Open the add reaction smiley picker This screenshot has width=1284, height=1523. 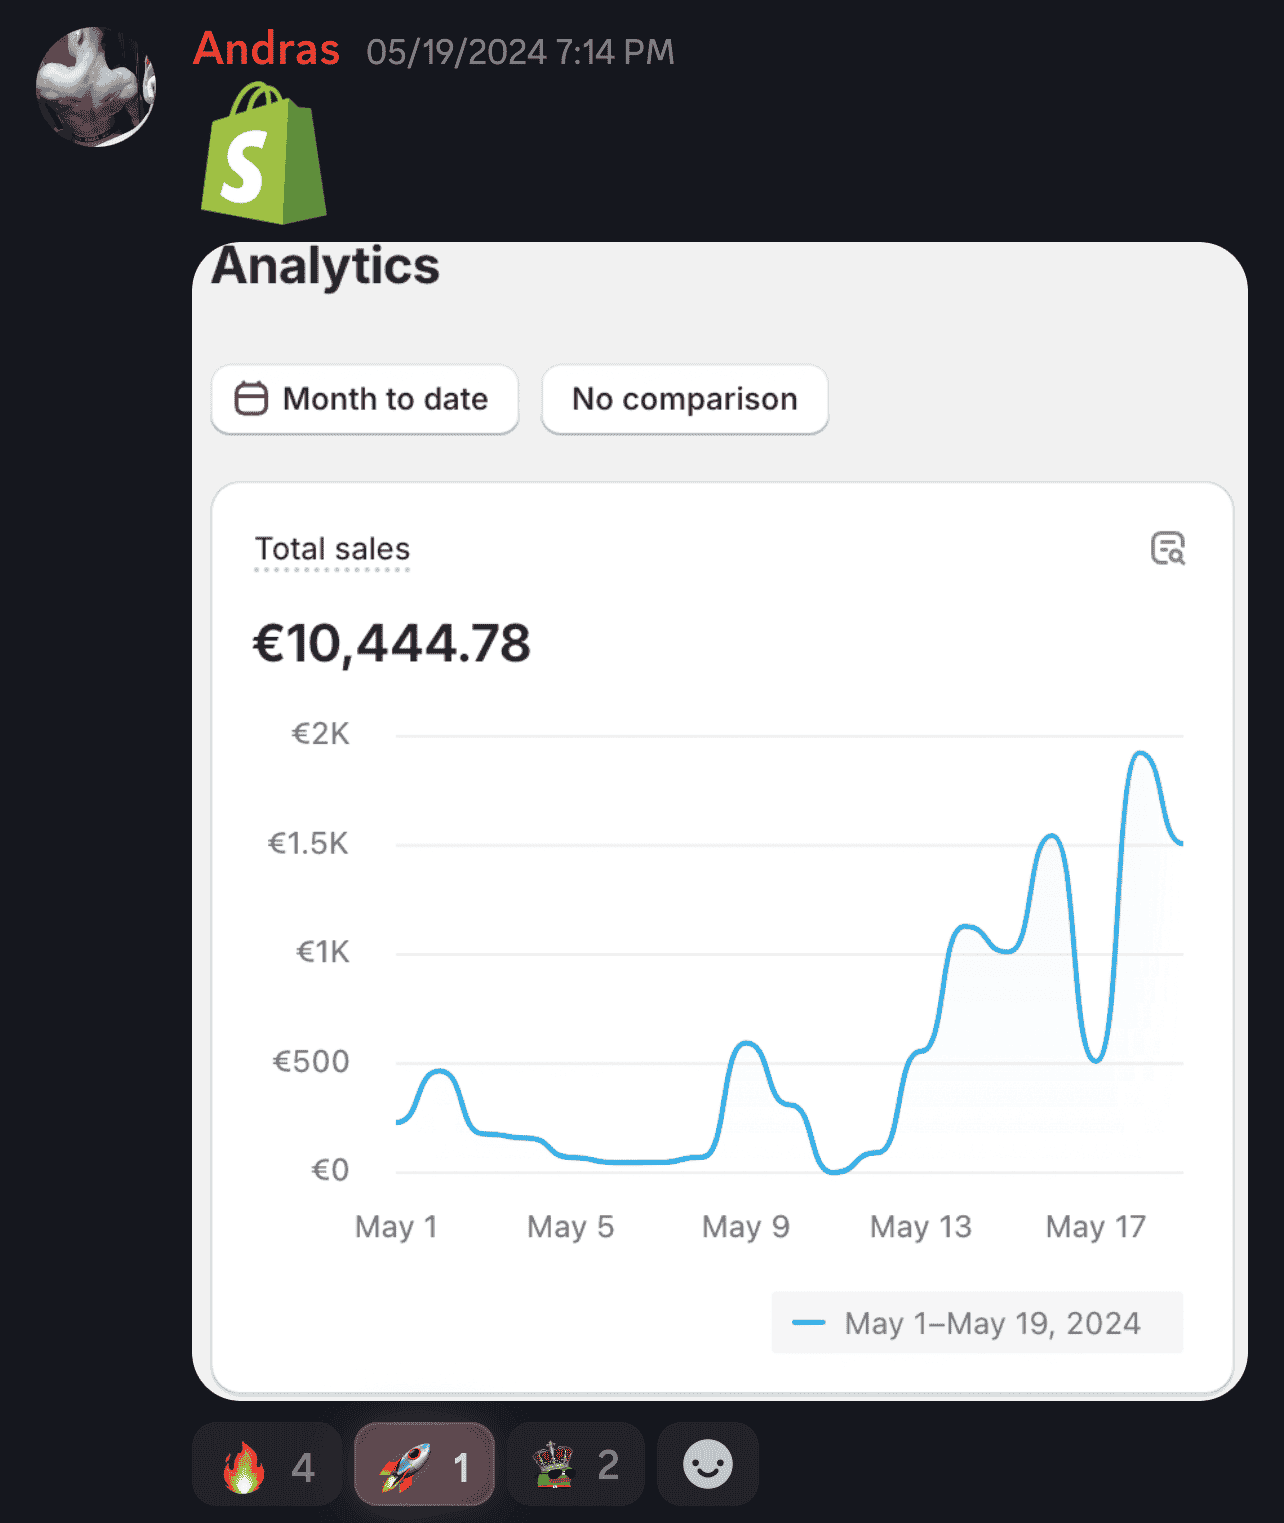point(707,1465)
